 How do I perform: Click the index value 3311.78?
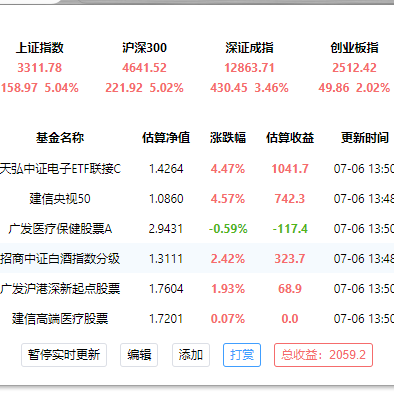click(40, 68)
